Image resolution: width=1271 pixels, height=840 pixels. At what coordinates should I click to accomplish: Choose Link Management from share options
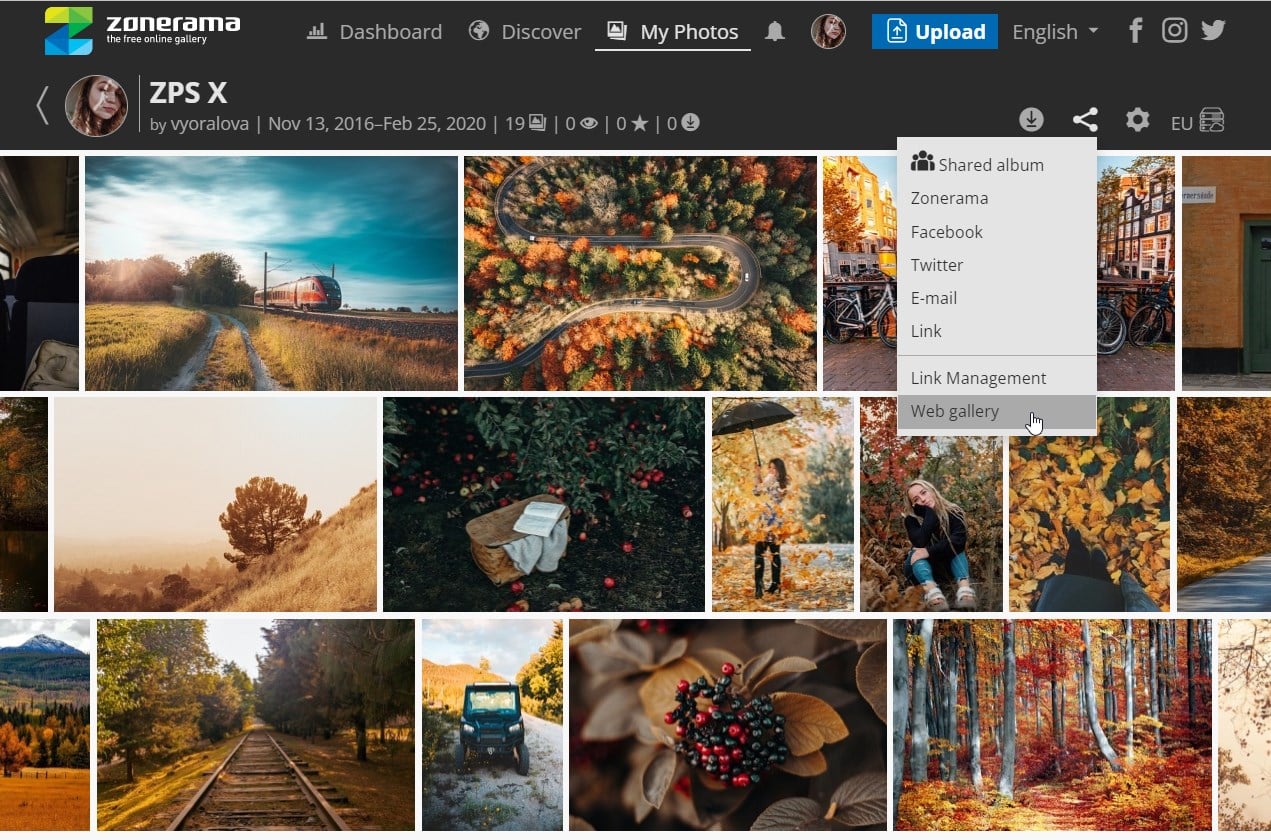(978, 378)
